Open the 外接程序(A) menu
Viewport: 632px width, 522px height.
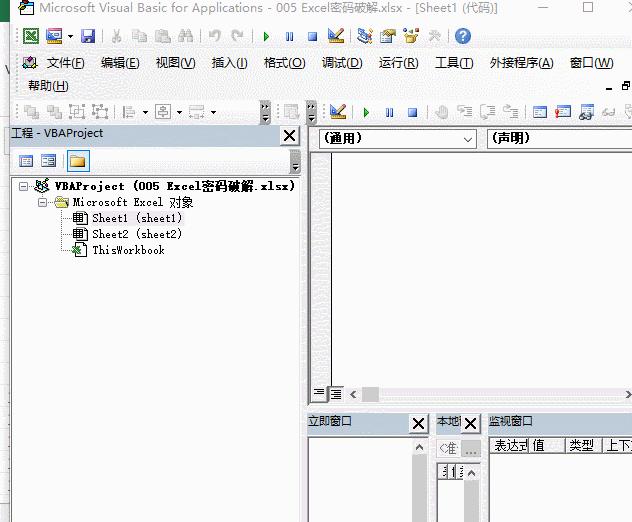click(x=521, y=63)
